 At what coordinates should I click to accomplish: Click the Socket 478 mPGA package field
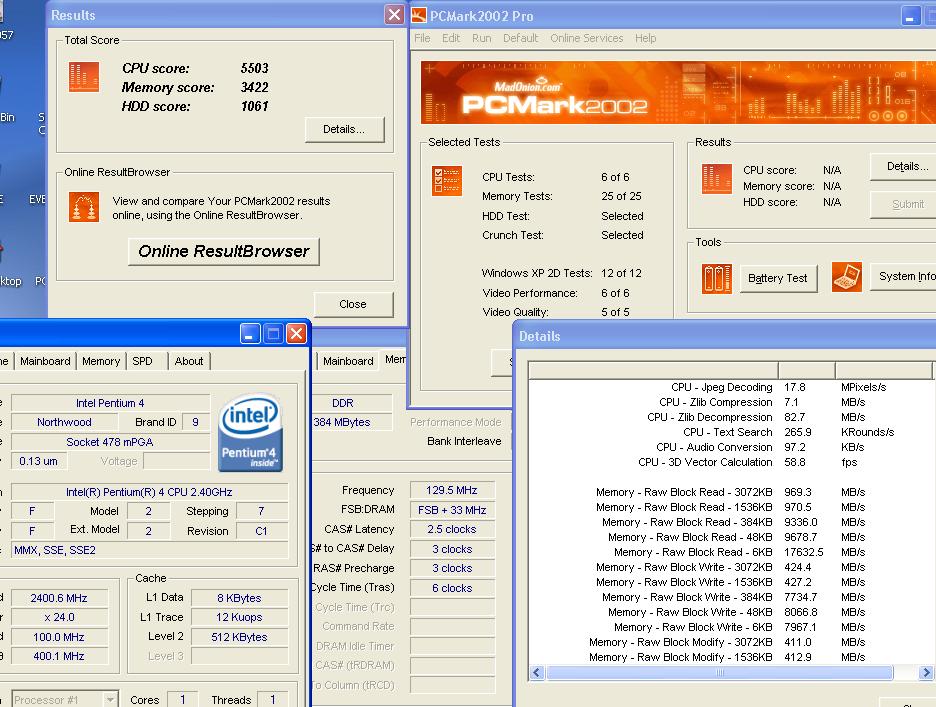[x=110, y=442]
